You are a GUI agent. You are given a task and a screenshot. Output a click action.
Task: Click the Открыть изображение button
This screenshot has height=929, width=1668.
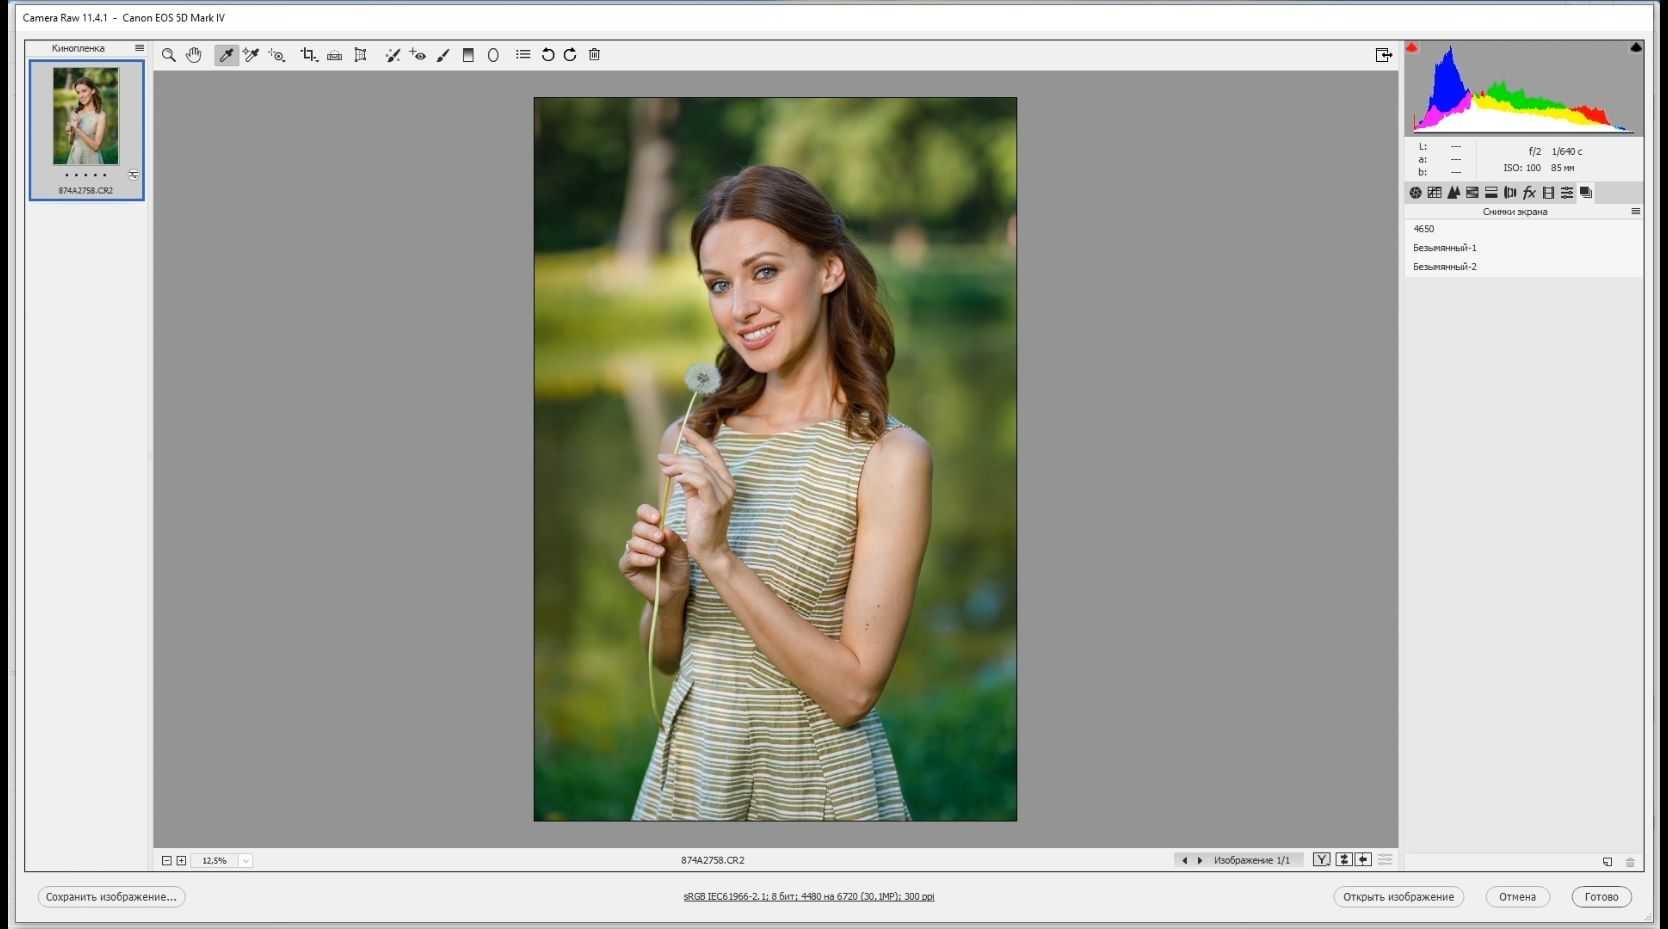[x=1398, y=897]
